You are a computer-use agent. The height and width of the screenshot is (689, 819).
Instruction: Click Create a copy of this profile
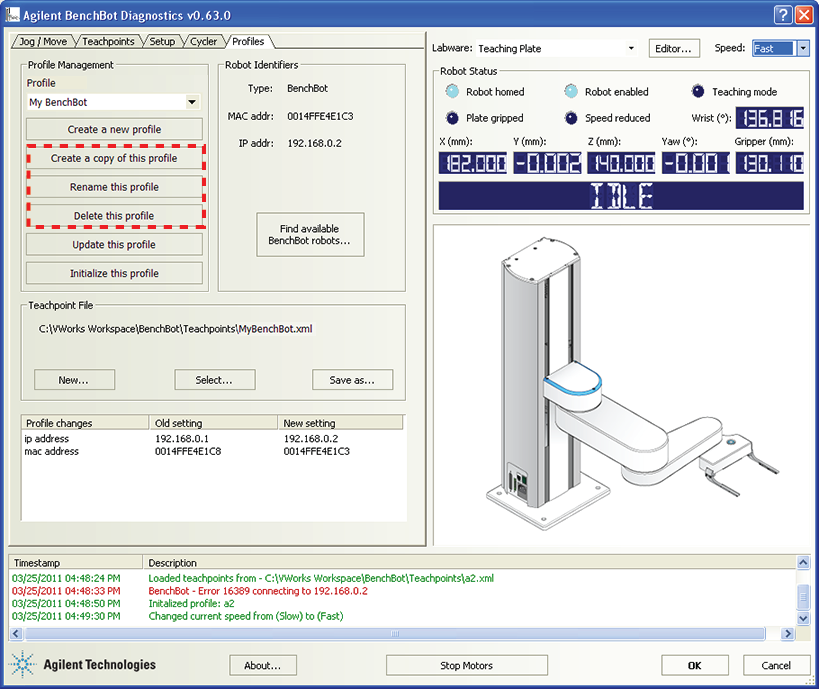coord(114,158)
